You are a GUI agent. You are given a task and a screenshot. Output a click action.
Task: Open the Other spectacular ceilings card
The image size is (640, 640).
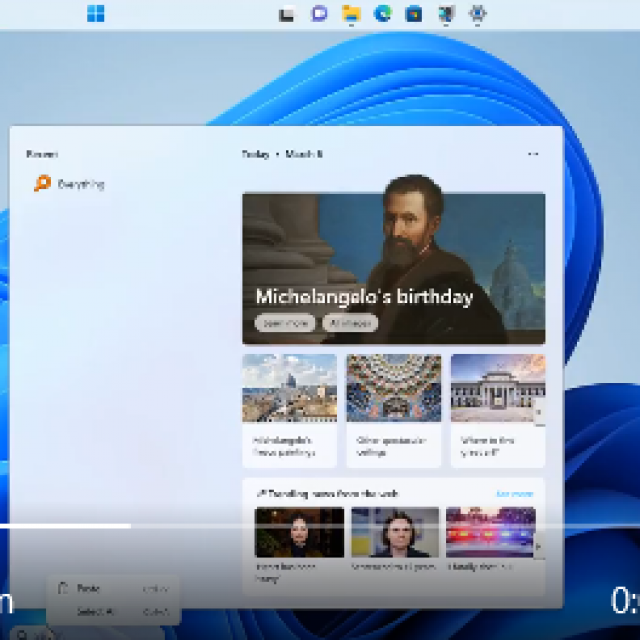[393, 411]
